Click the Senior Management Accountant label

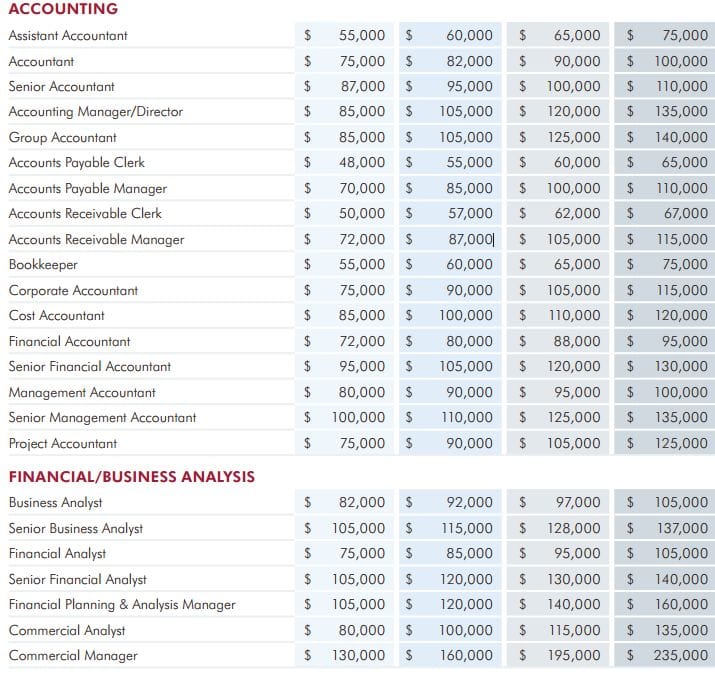coord(102,418)
